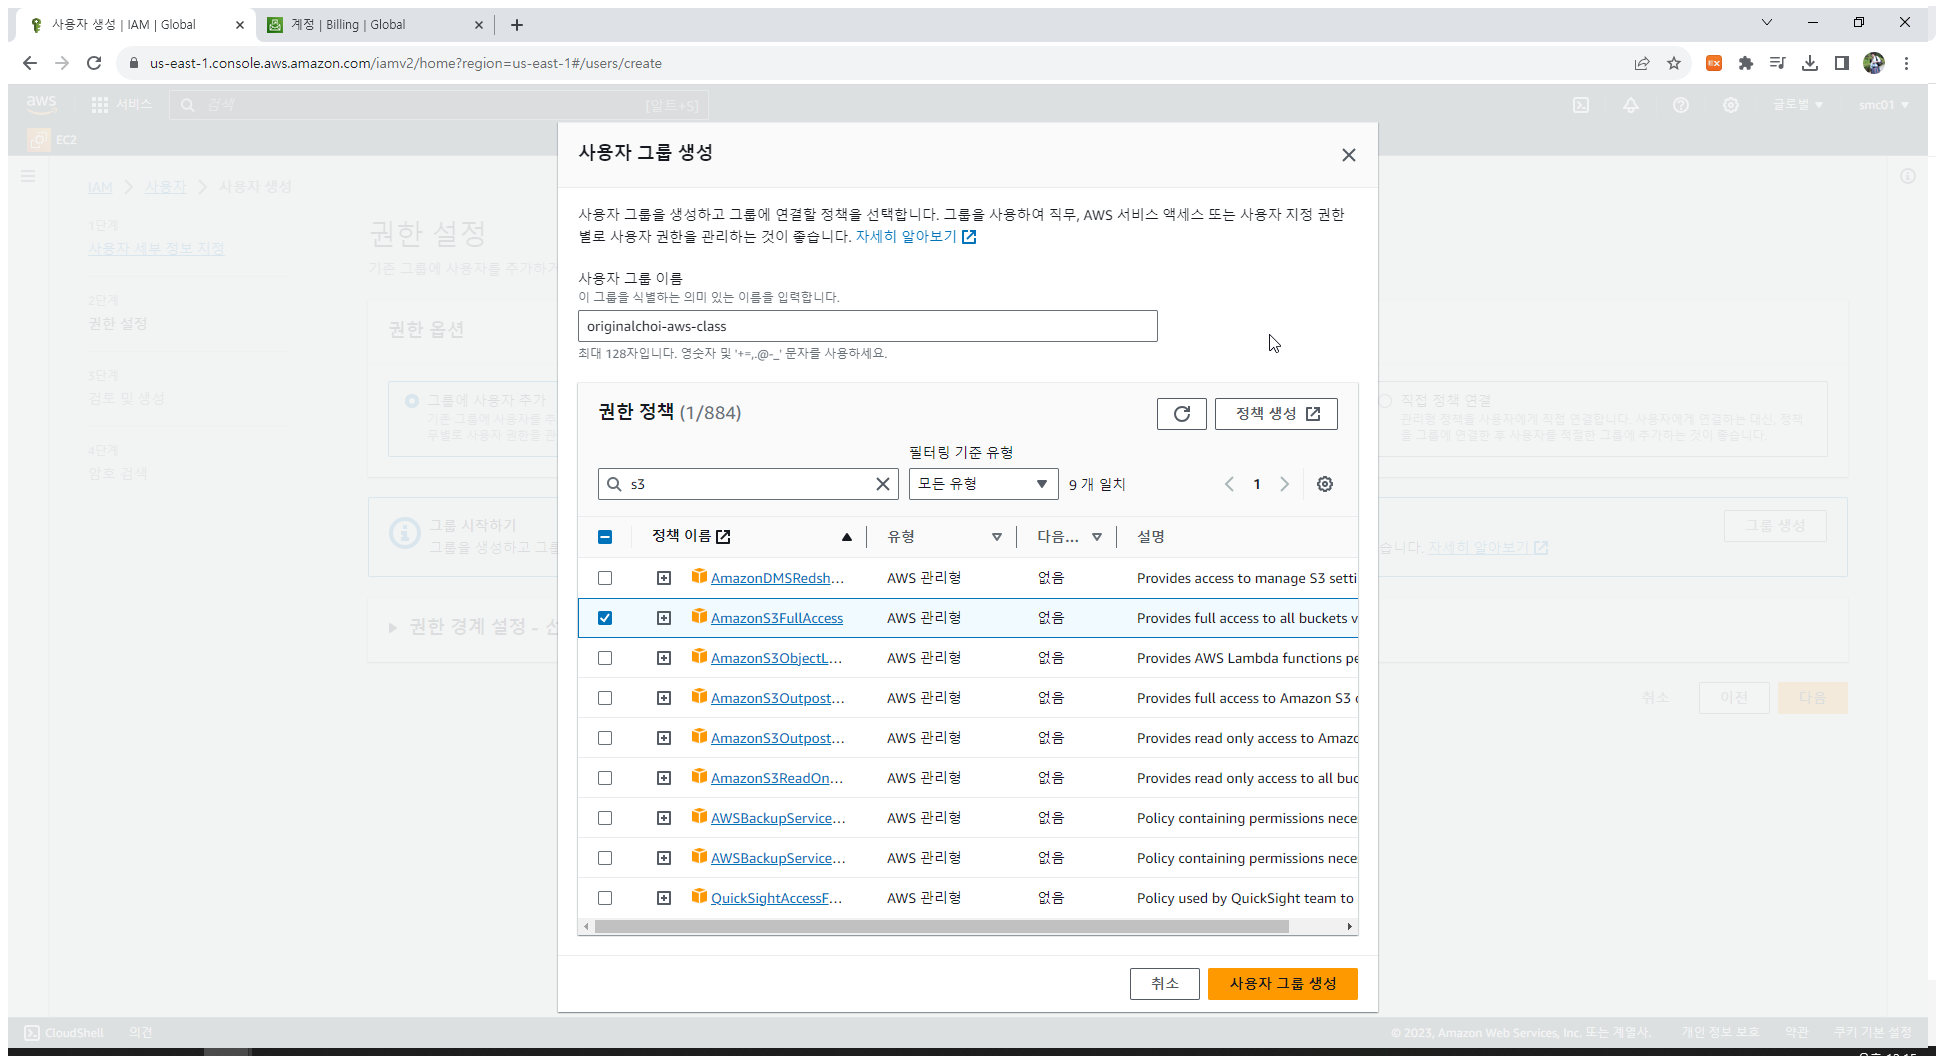Image resolution: width=1936 pixels, height=1056 pixels.
Task: Open browser downloads icon
Action: tap(1810, 63)
